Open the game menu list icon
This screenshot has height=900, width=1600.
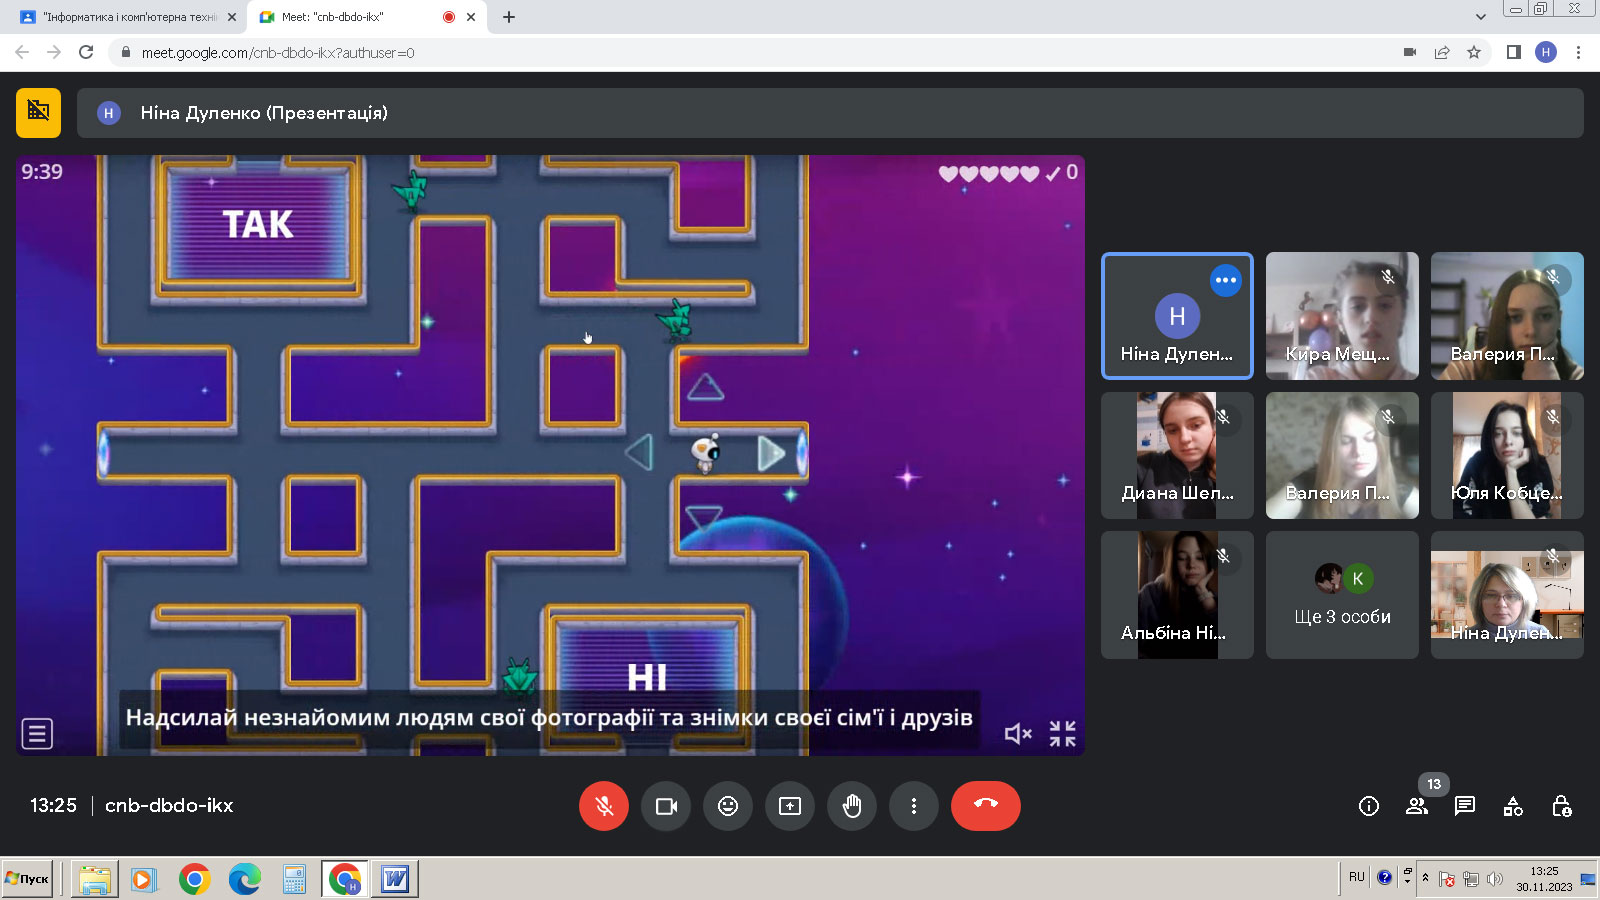[37, 734]
